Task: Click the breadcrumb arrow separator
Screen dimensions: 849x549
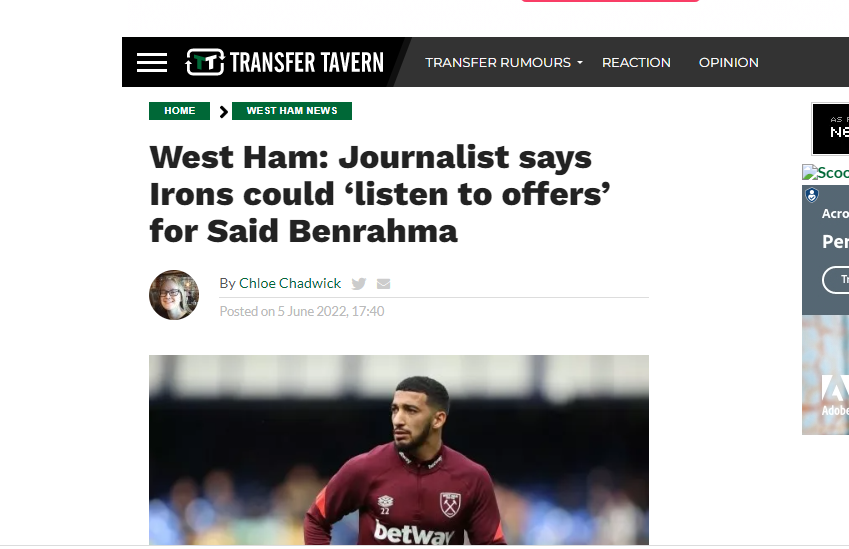Action: point(223,111)
